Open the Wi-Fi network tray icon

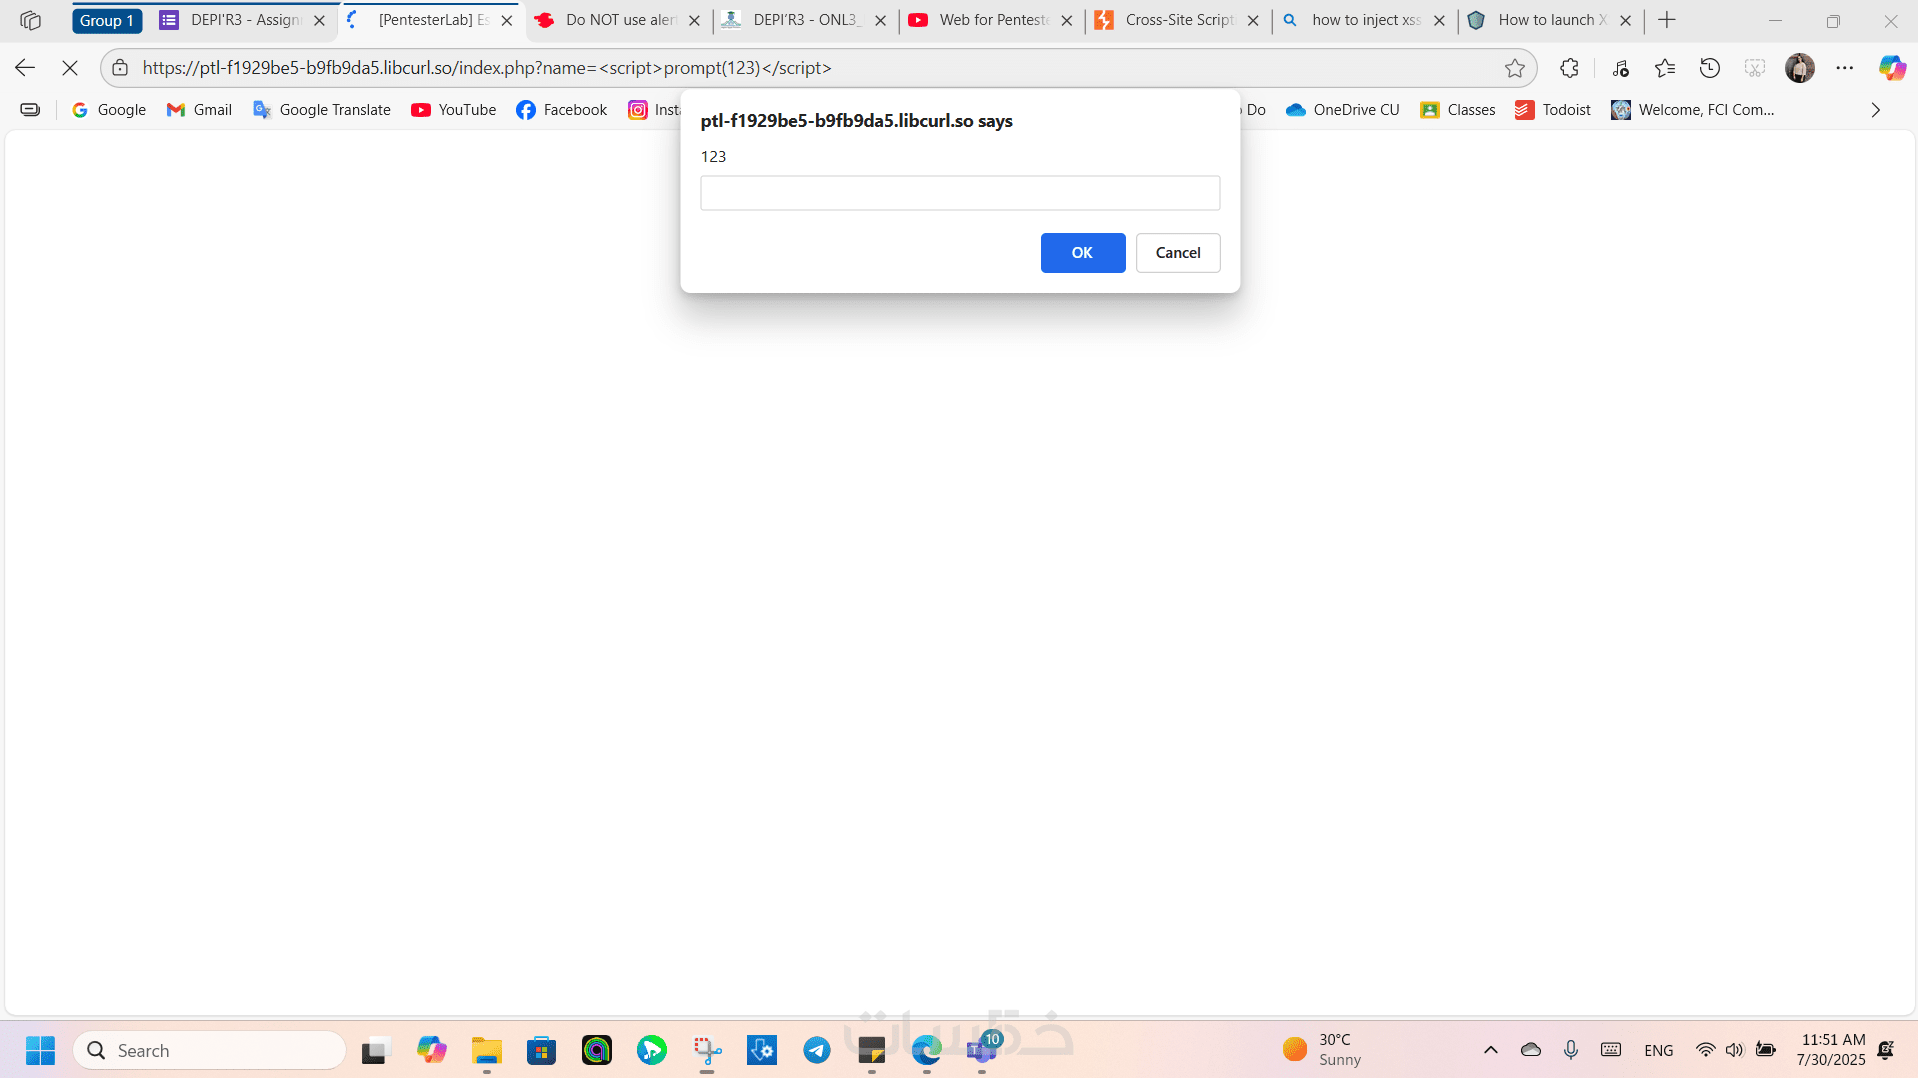pyautogui.click(x=1705, y=1050)
